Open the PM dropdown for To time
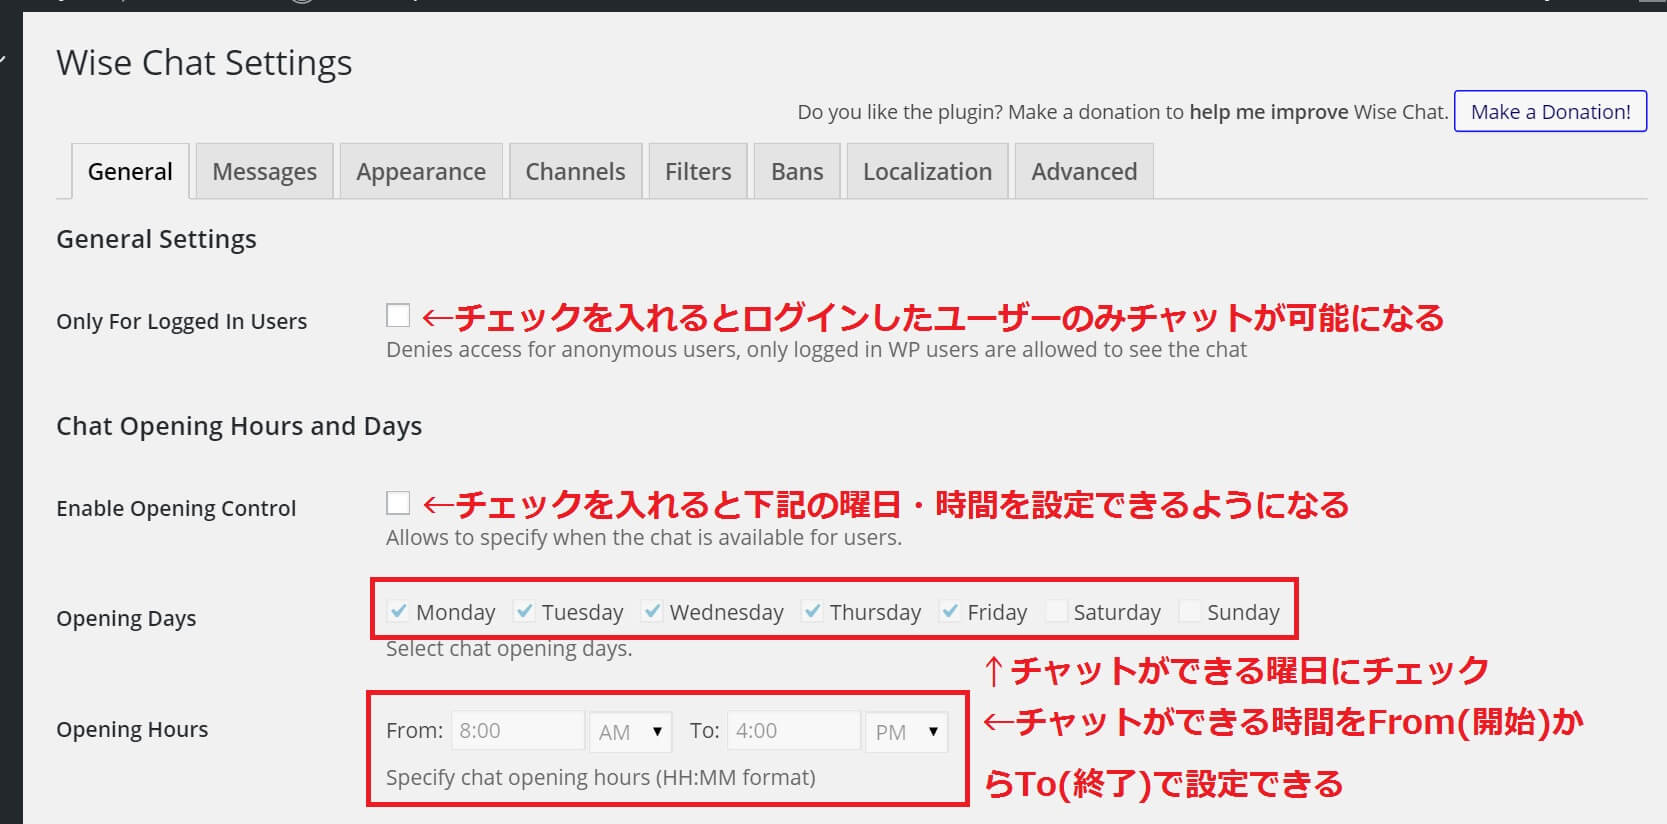1667x824 pixels. (907, 731)
